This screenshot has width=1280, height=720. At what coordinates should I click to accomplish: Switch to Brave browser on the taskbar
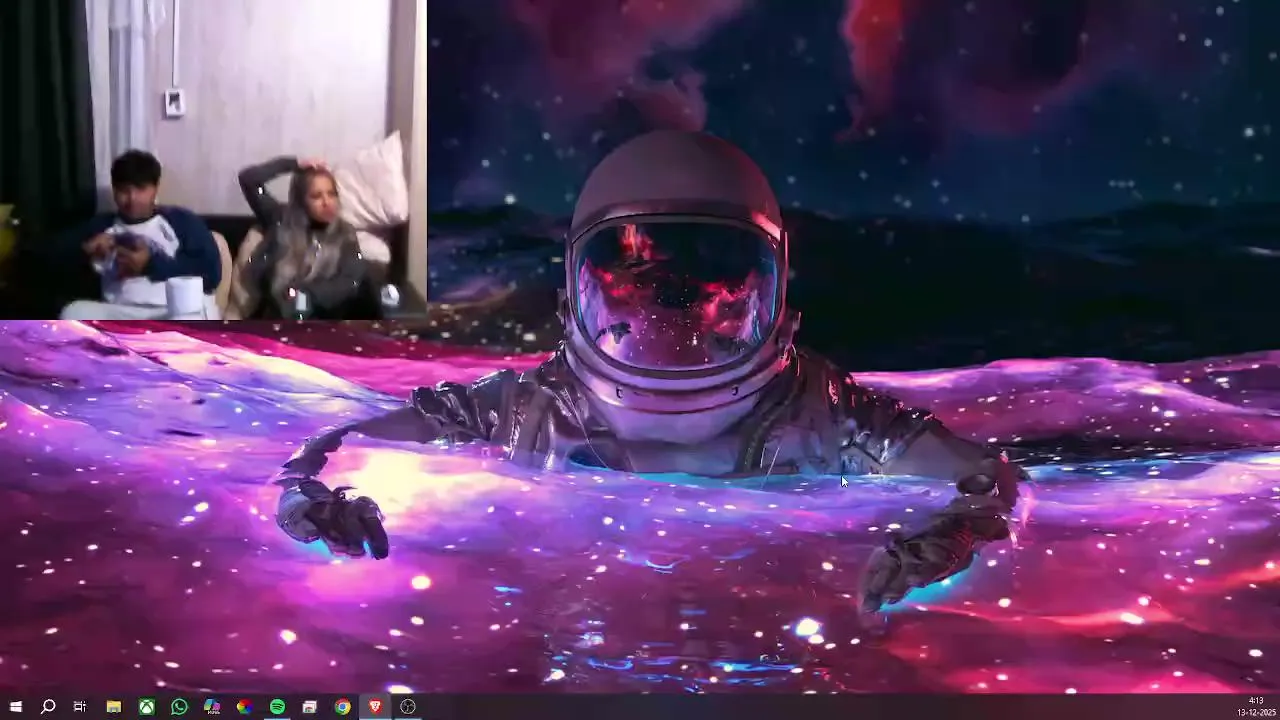(375, 707)
